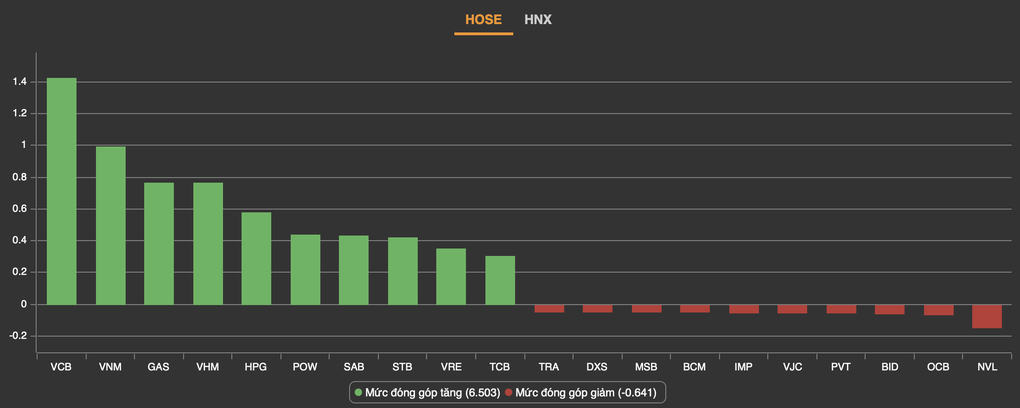Click the HPG axis label

click(x=256, y=367)
